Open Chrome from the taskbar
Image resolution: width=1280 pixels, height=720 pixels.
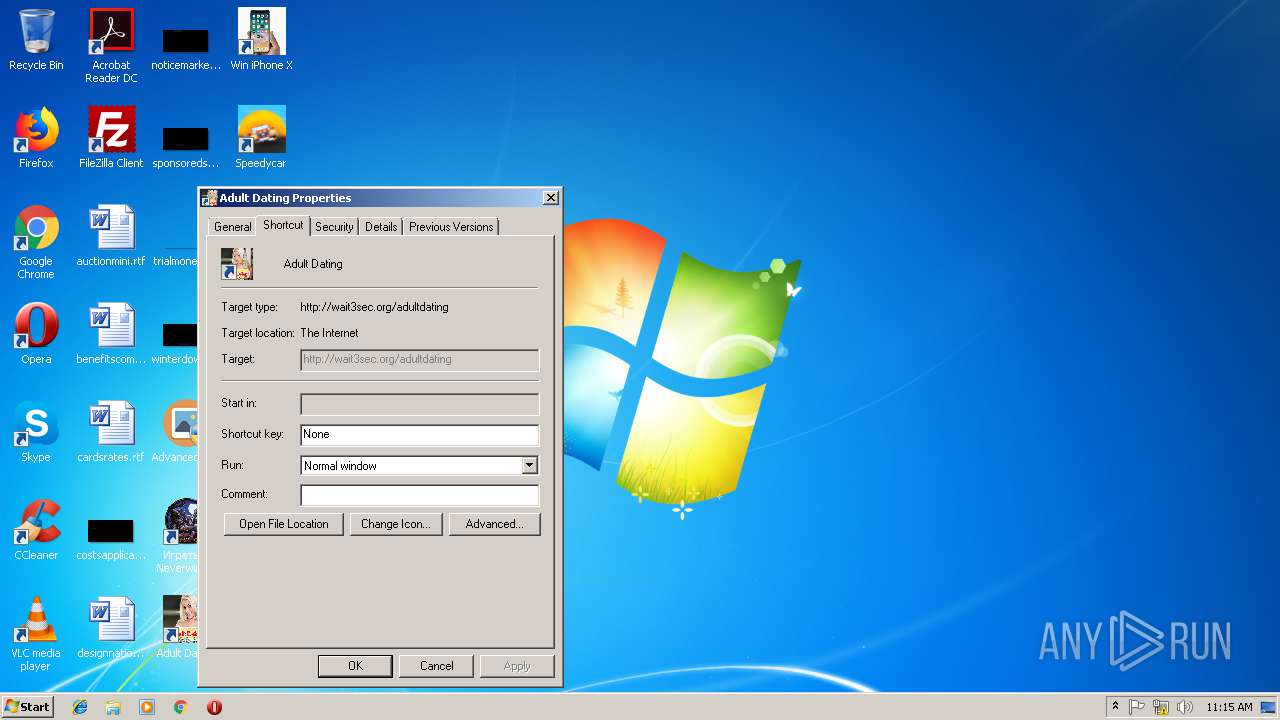(x=181, y=707)
